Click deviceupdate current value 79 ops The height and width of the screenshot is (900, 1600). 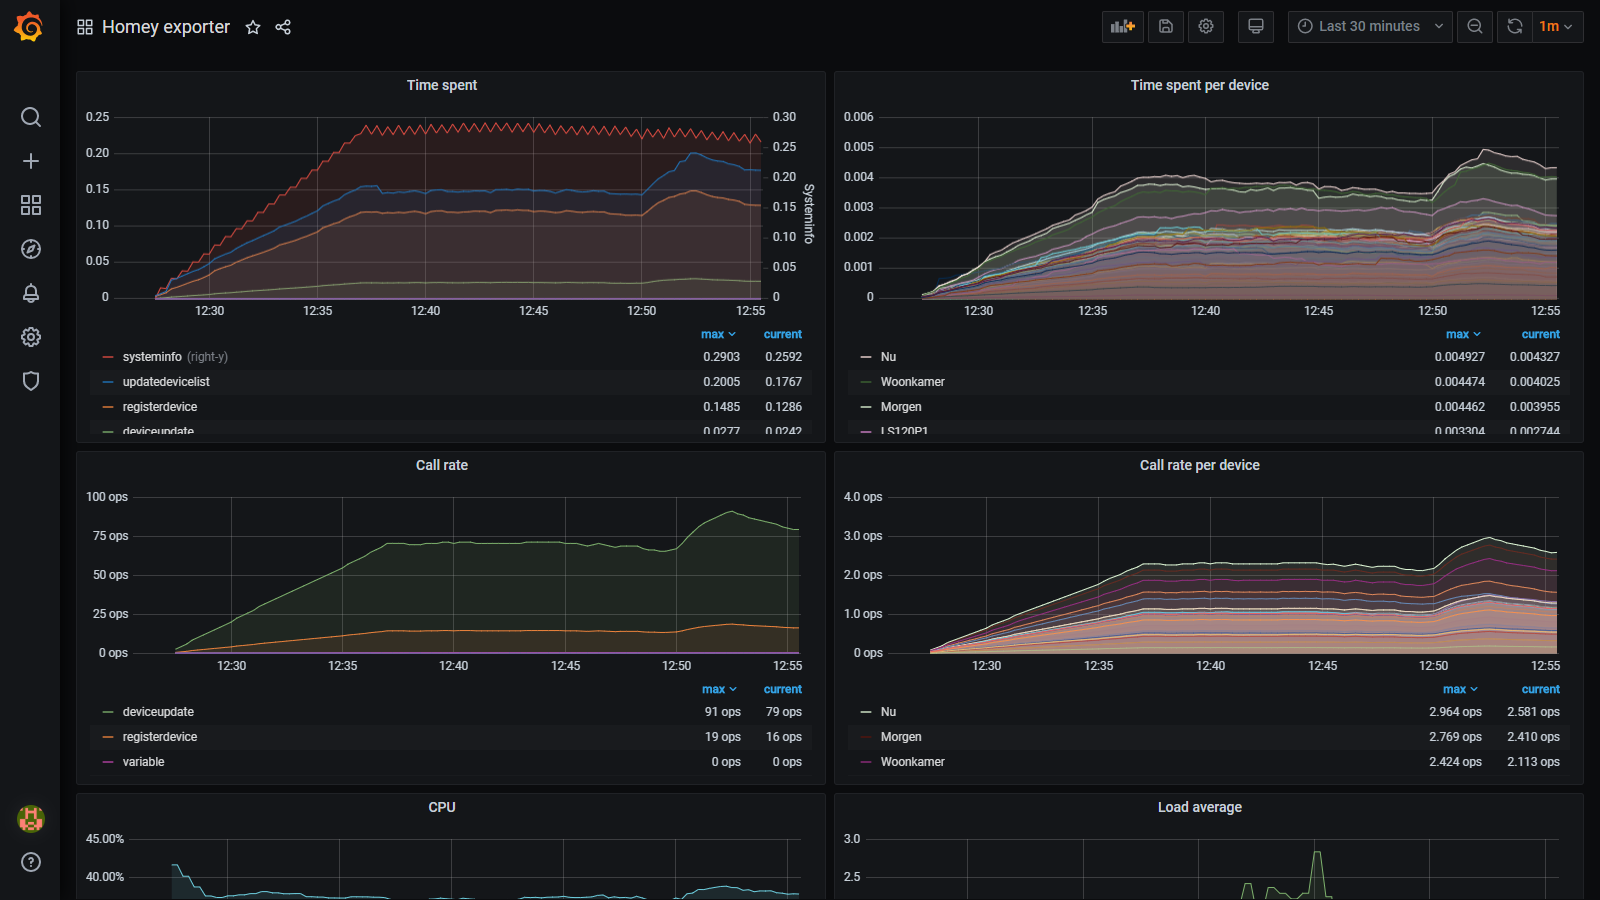click(x=784, y=712)
